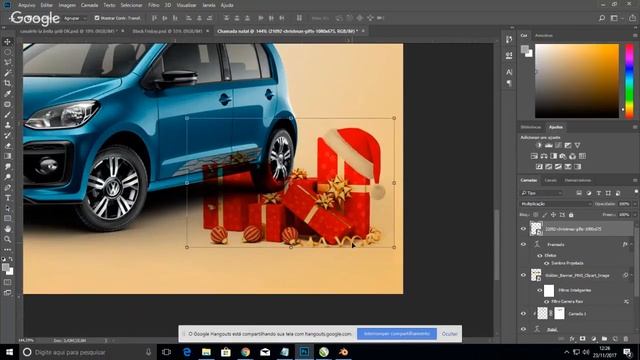Screen dimensions: 640x360
Task: Select the Horizontal Type tool
Action: tap(7, 198)
